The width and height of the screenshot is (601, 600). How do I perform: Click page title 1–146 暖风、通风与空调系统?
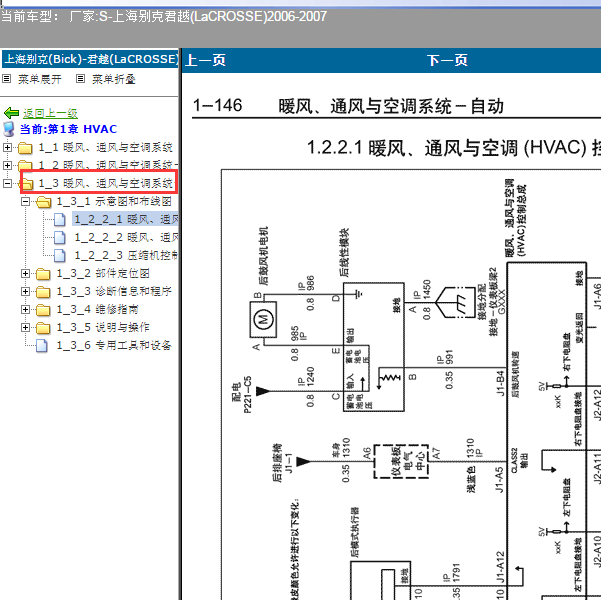click(348, 106)
